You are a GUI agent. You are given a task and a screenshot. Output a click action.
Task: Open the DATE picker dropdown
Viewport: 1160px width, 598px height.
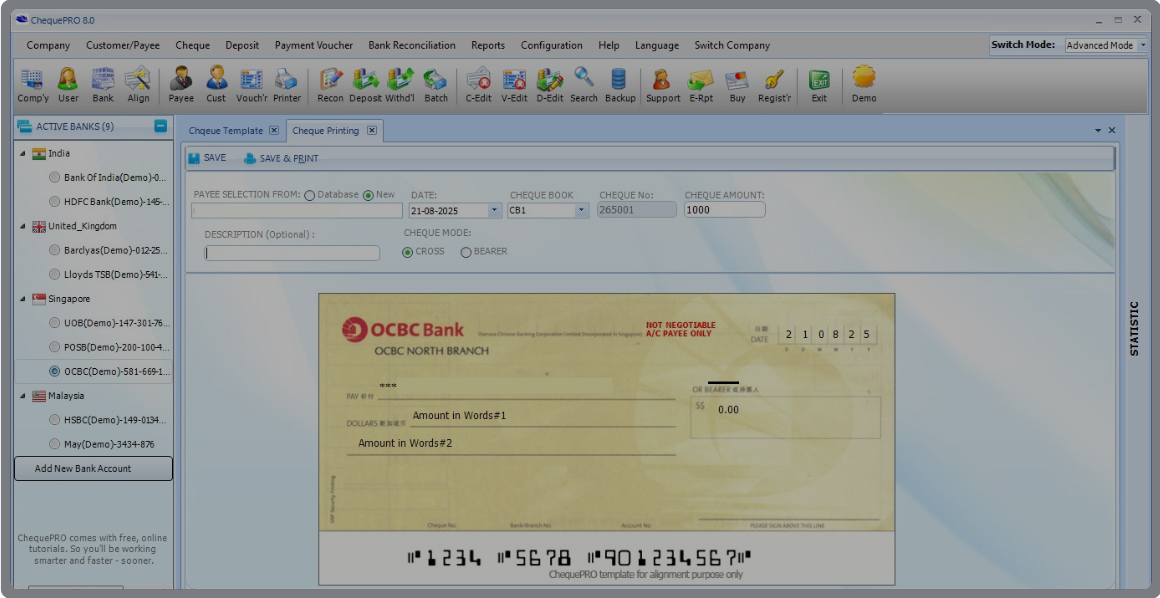[x=495, y=210]
